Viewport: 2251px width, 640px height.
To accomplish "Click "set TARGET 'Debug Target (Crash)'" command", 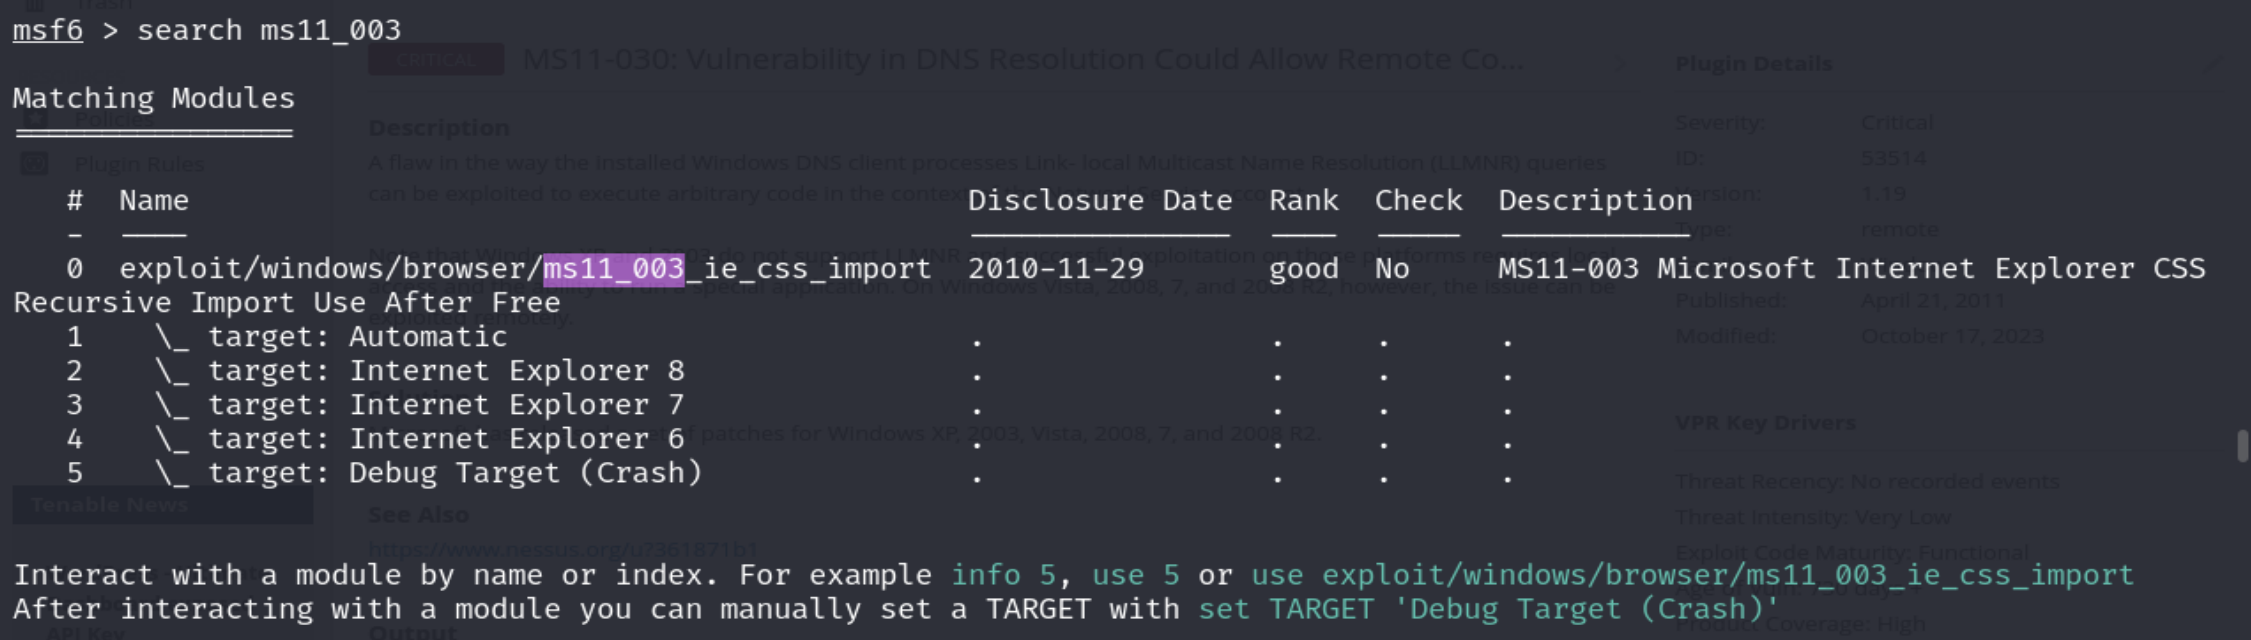I will [x=1489, y=609].
